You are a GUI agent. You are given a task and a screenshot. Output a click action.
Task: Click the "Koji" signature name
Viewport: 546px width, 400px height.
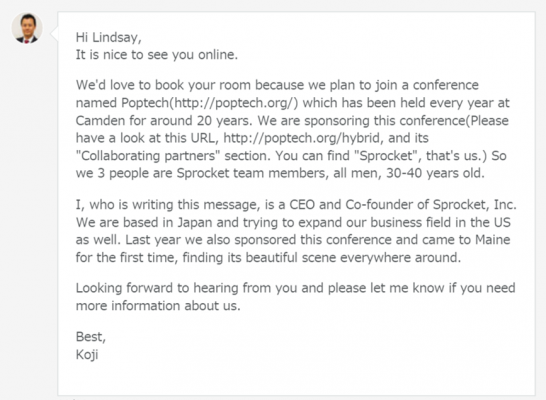click(x=87, y=355)
